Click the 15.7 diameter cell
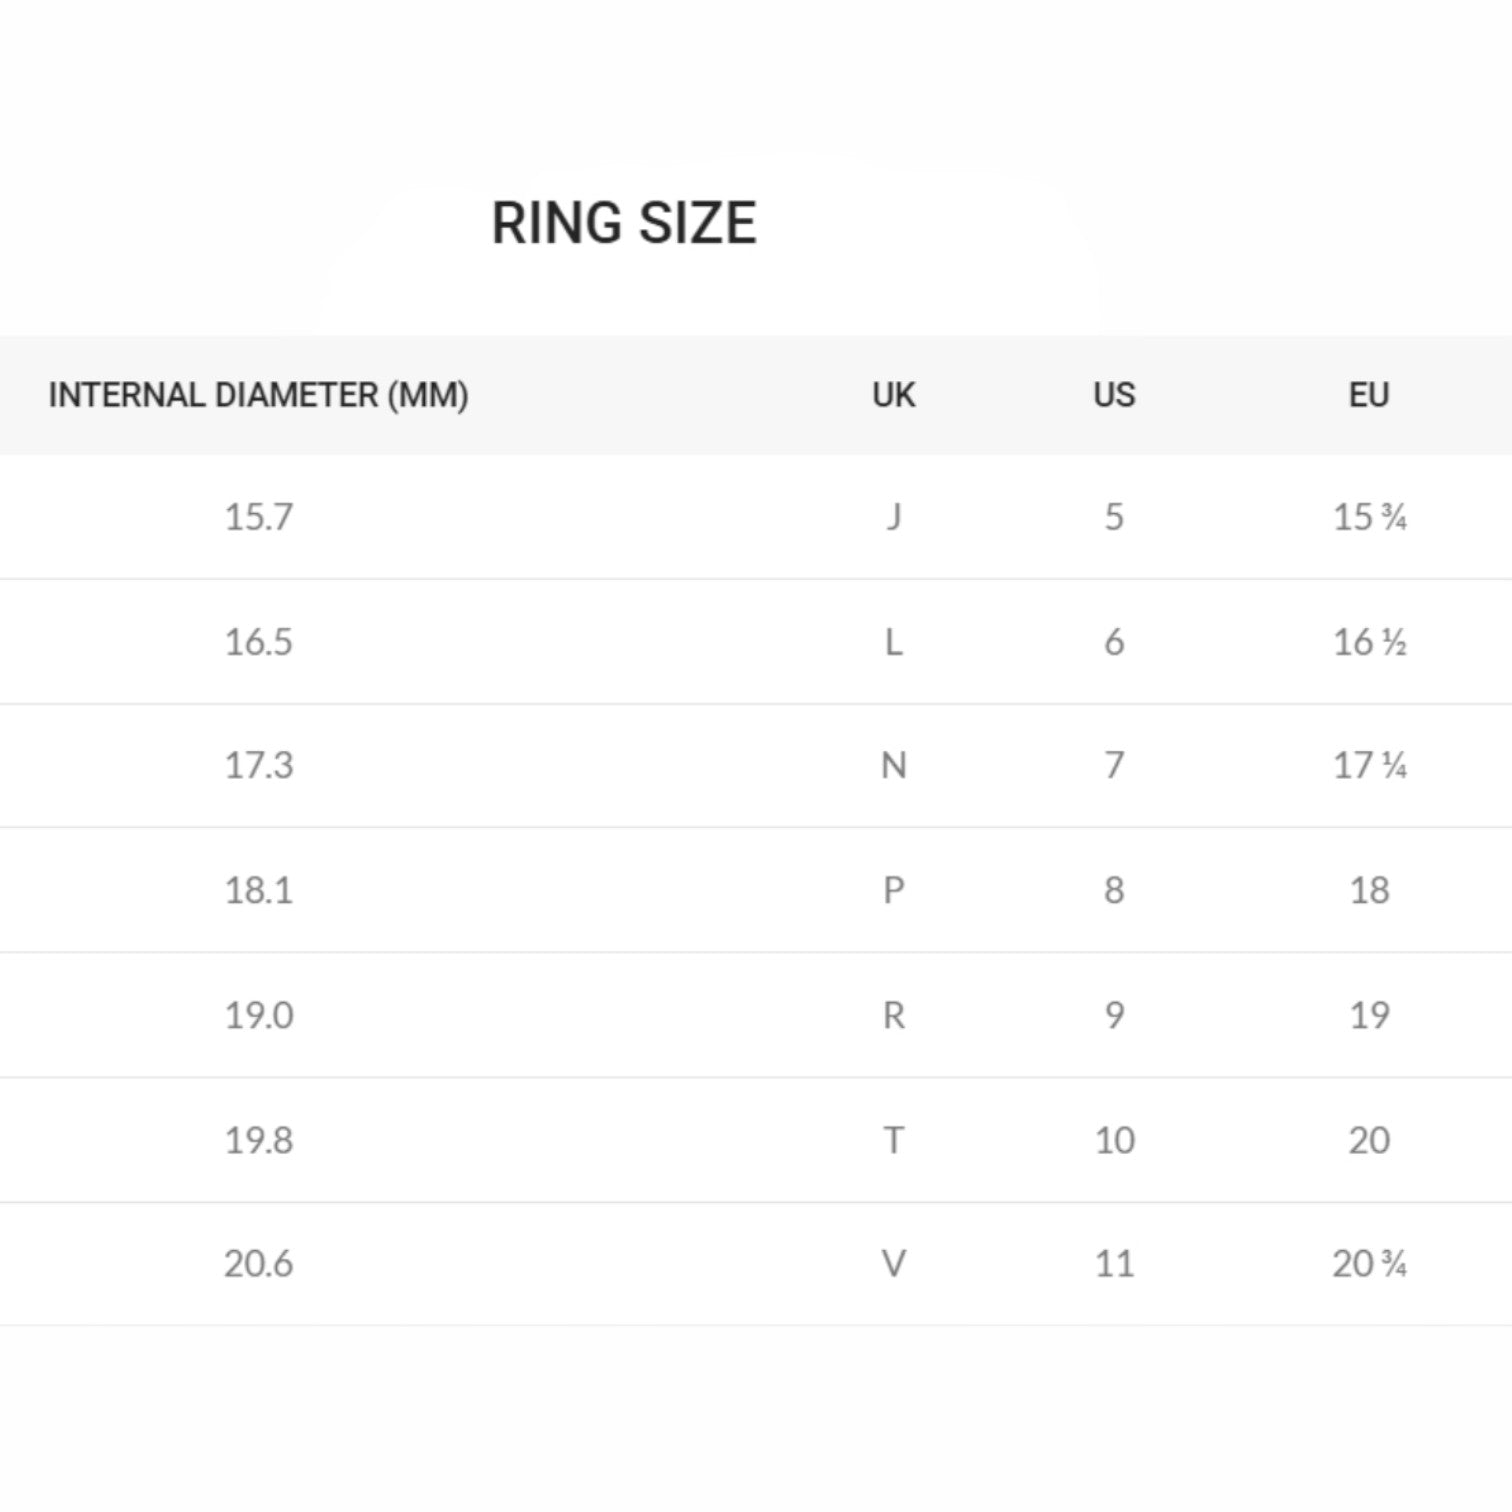This screenshot has height=1512, width=1512. coord(258,517)
